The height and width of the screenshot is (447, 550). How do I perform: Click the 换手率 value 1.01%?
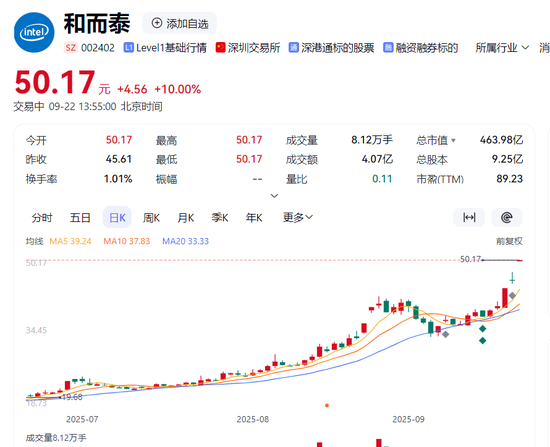click(118, 179)
